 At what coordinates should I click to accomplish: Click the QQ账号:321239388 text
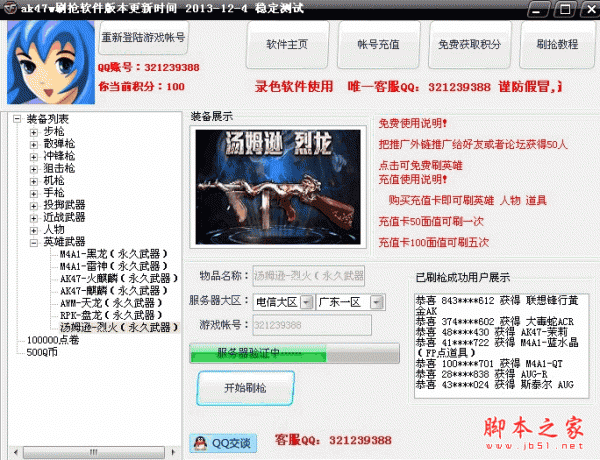[148, 67]
